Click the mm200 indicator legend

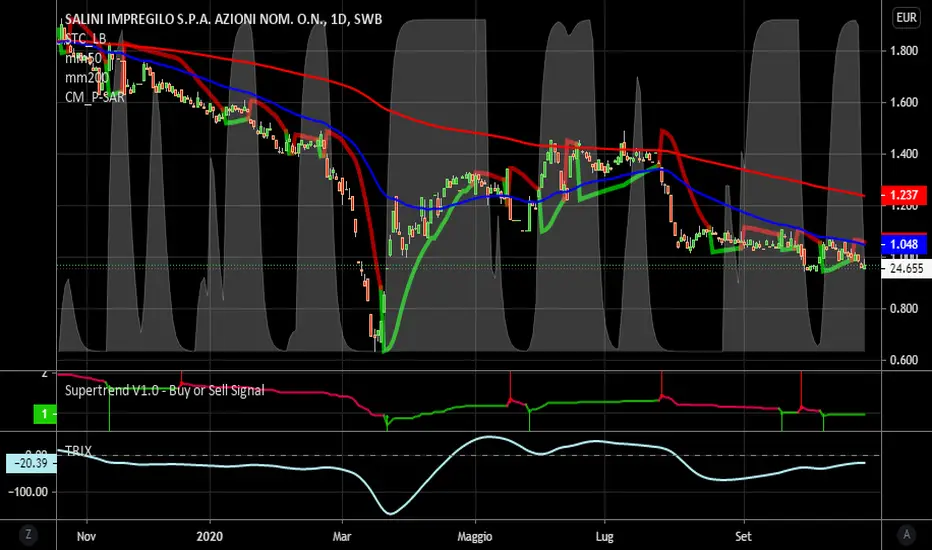tap(87, 77)
